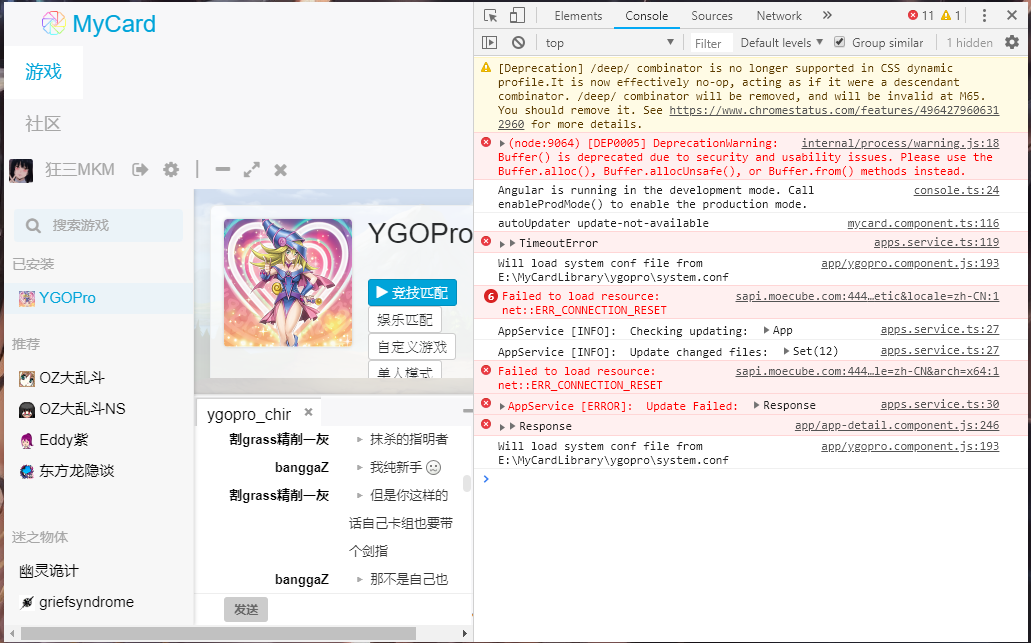Click the red error count icon

913,15
